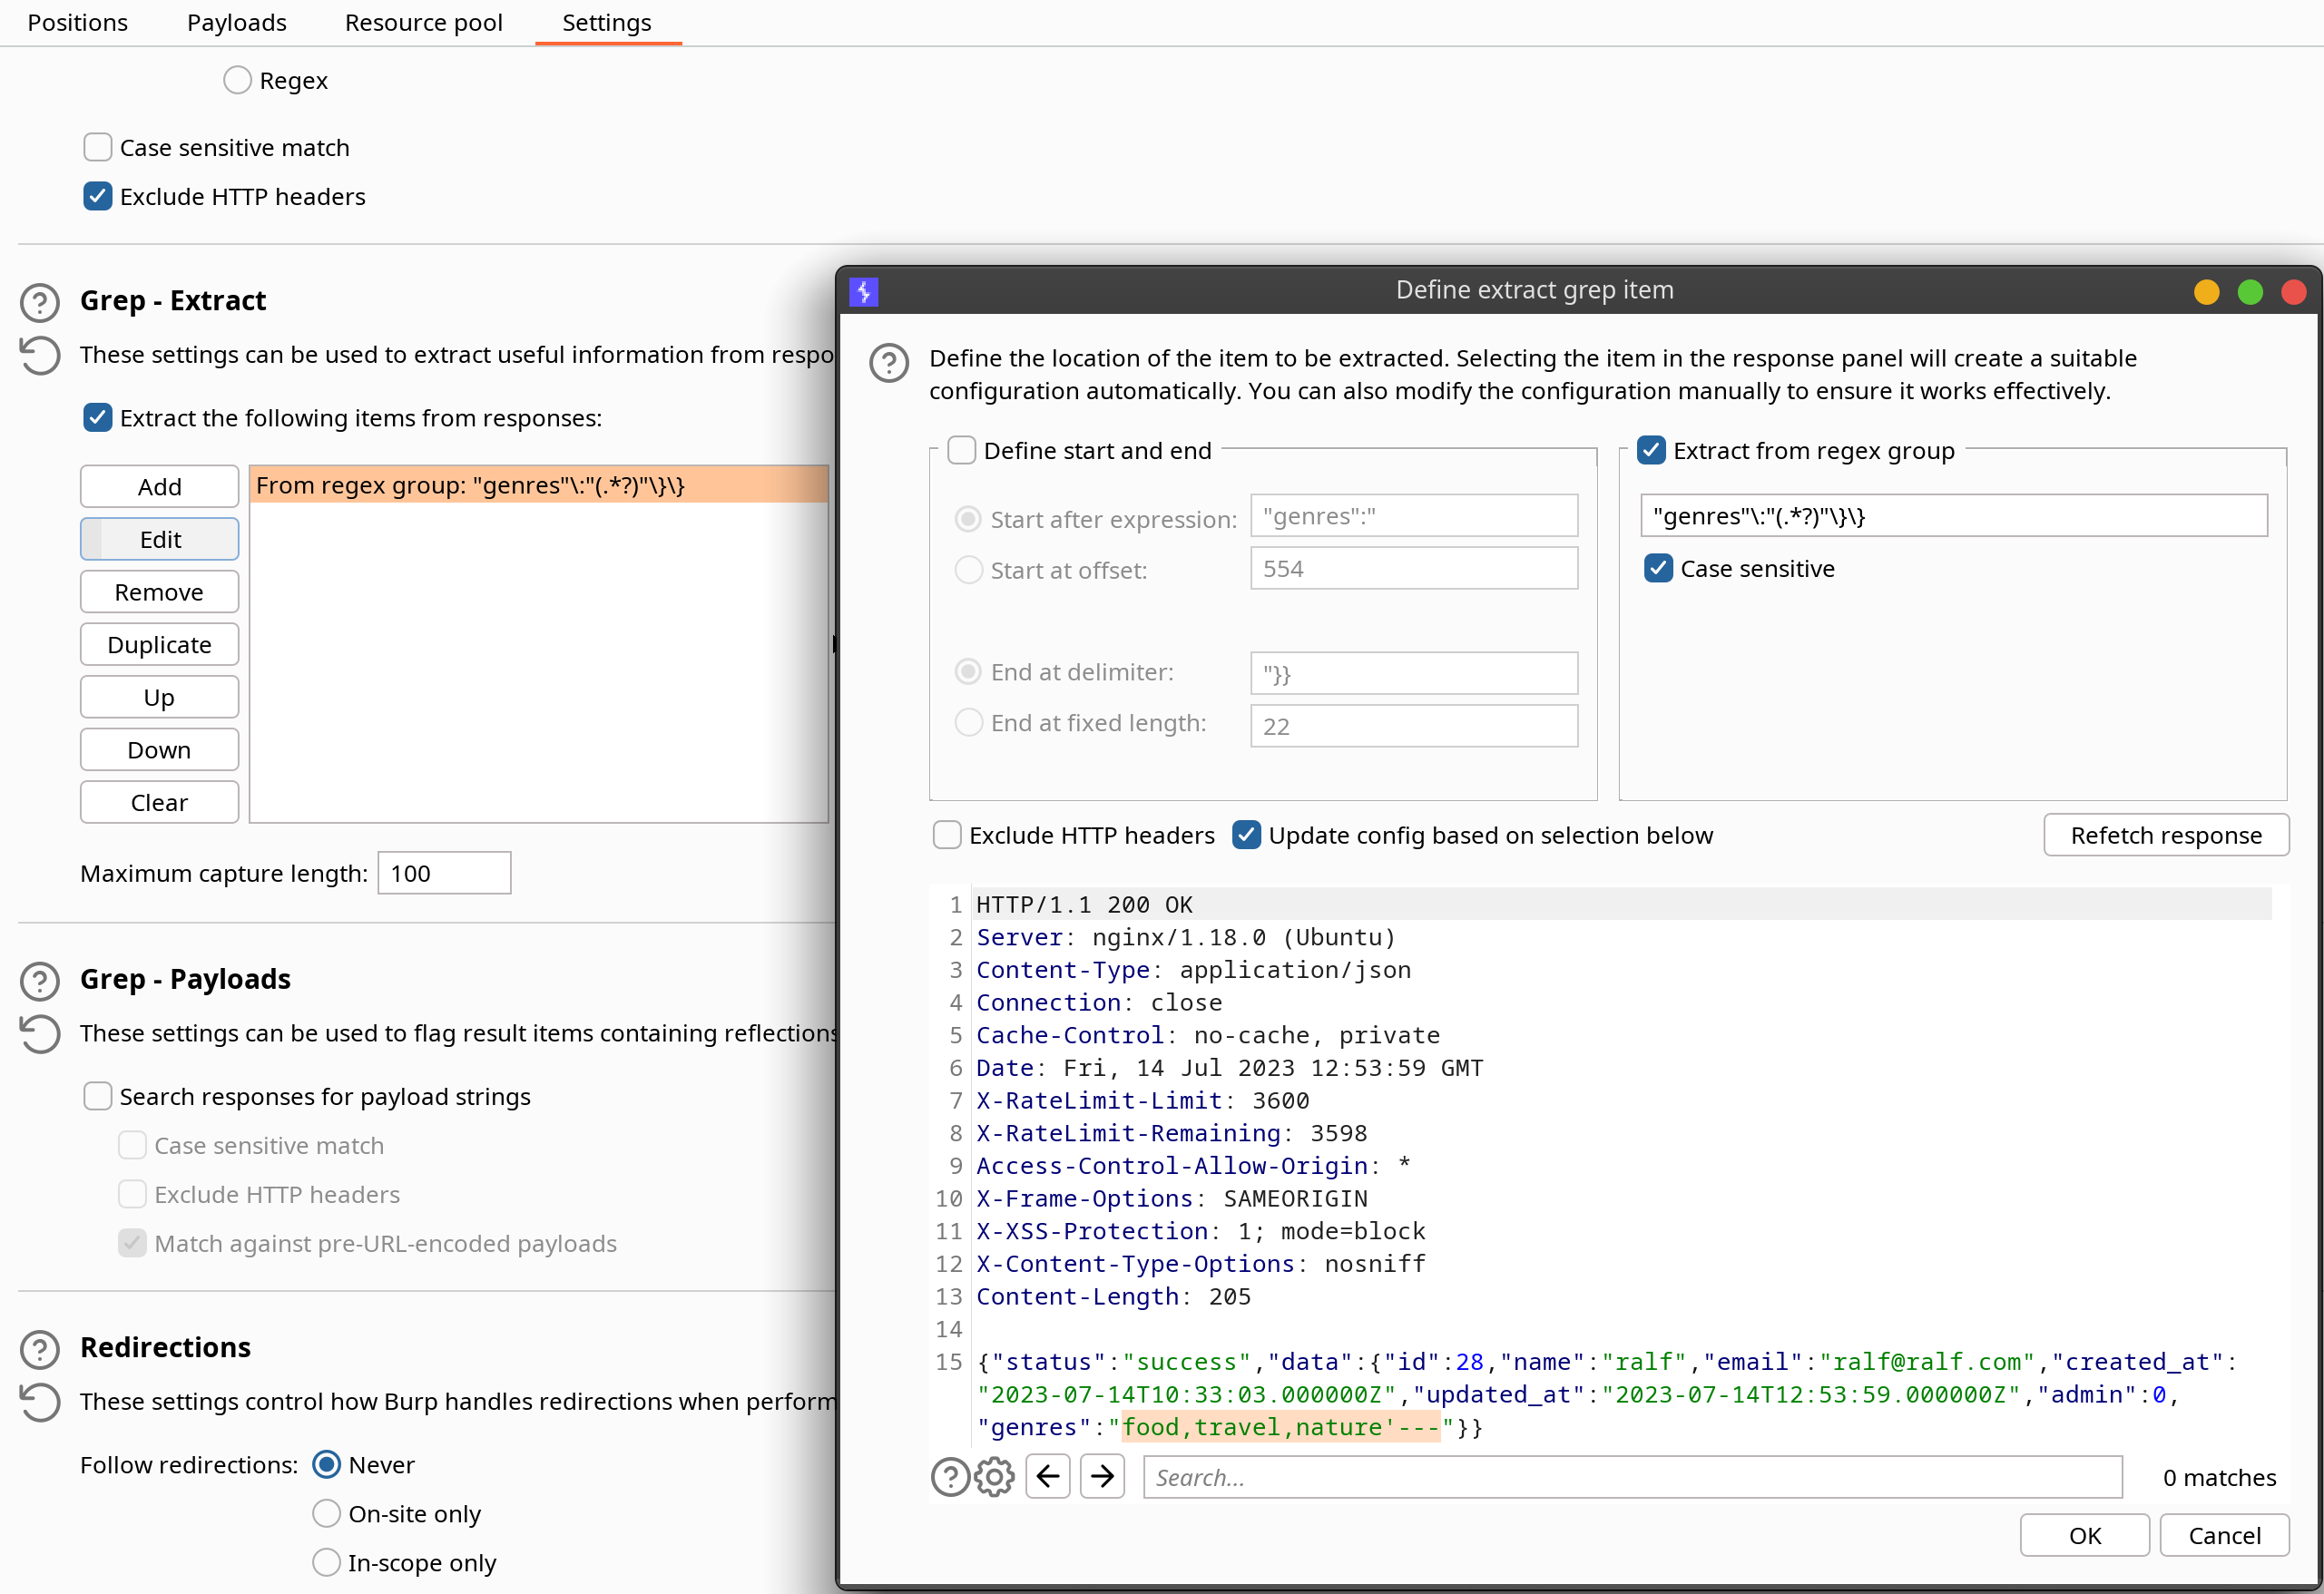Click Start at offset field
The height and width of the screenshot is (1594, 2324).
(x=1414, y=569)
